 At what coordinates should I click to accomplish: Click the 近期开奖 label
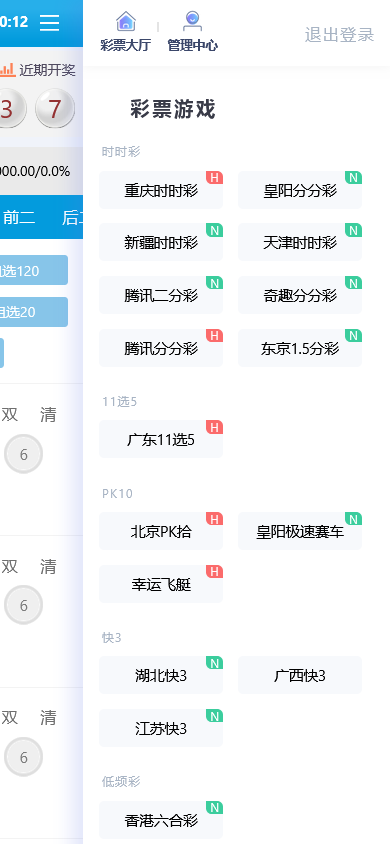pos(47,70)
